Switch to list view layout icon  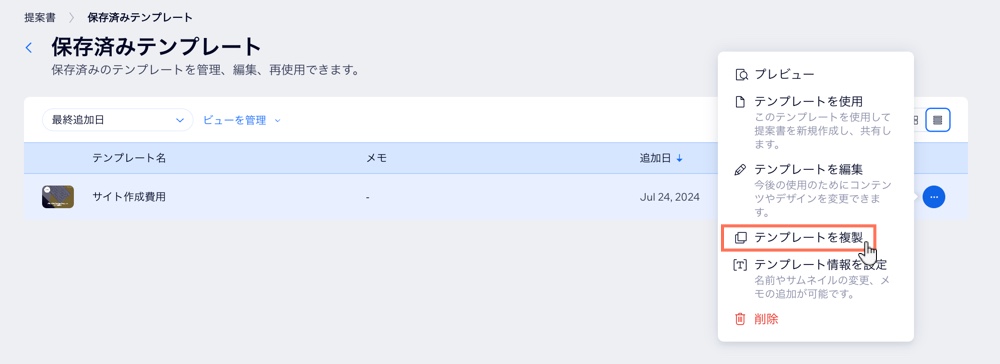938,120
